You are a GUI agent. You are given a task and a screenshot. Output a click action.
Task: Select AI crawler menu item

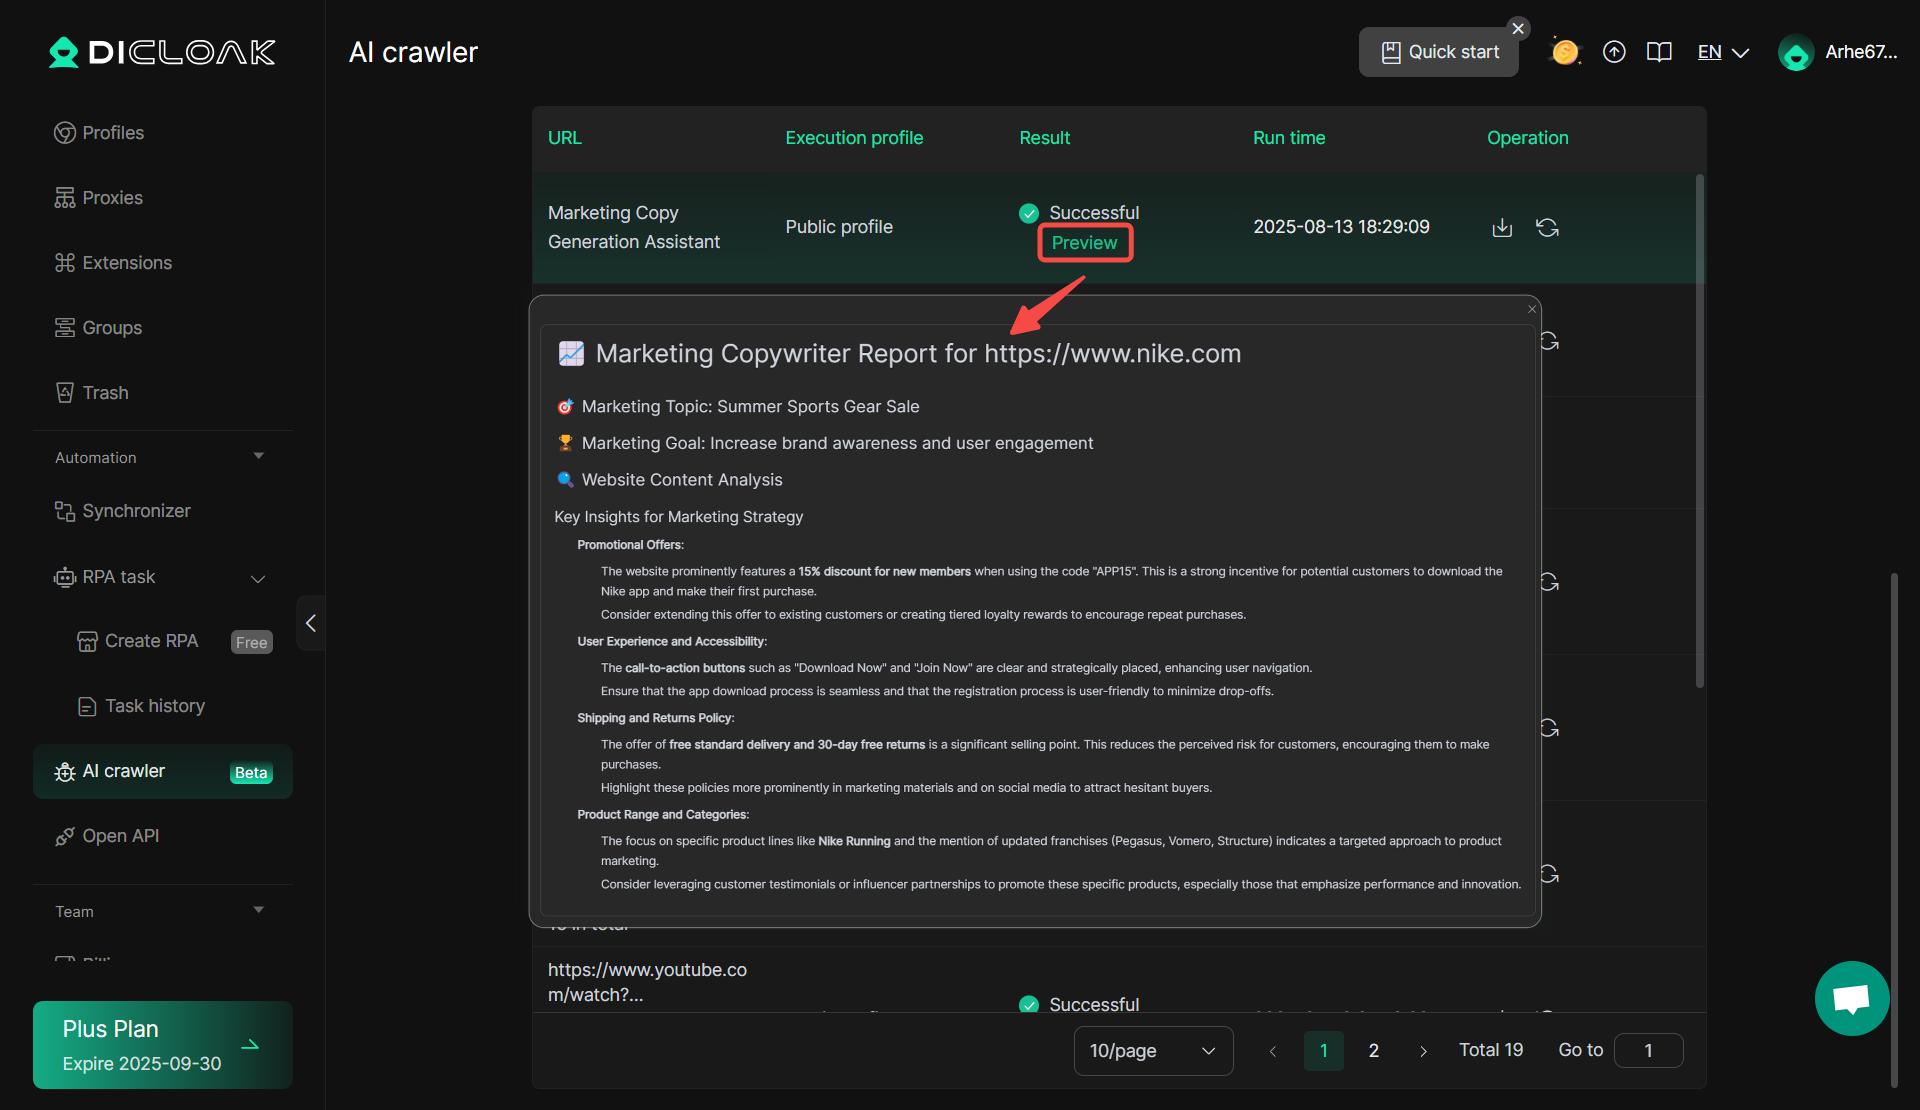(162, 771)
